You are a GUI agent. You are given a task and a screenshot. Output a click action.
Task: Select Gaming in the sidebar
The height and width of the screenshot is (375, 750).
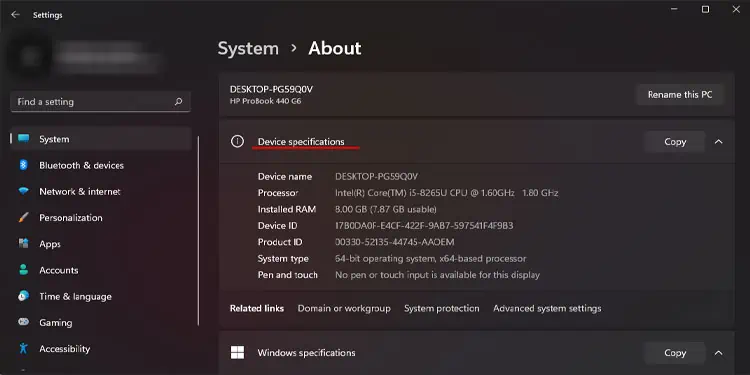click(101, 322)
